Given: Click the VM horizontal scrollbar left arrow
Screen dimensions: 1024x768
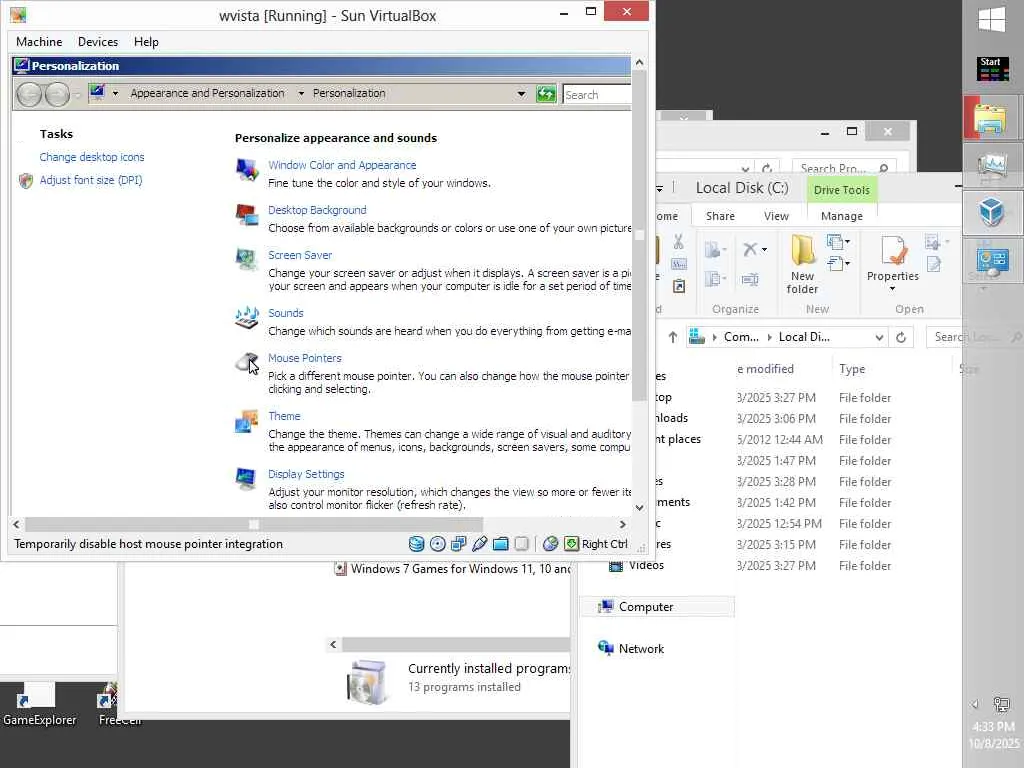Looking at the screenshot, I should [16, 524].
